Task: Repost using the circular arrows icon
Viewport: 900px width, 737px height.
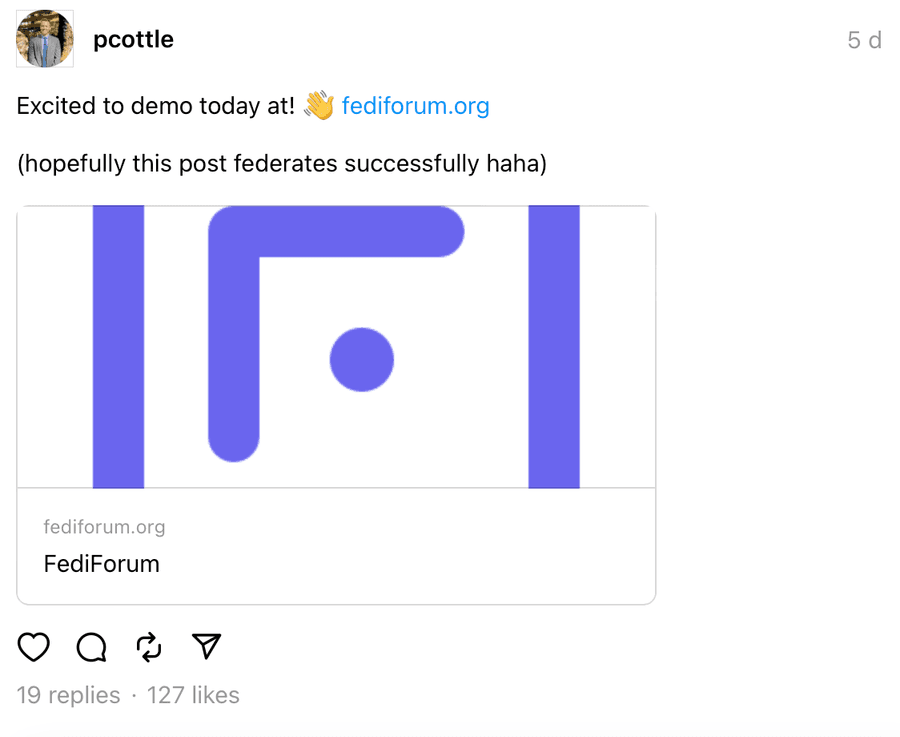Action: tap(149, 647)
